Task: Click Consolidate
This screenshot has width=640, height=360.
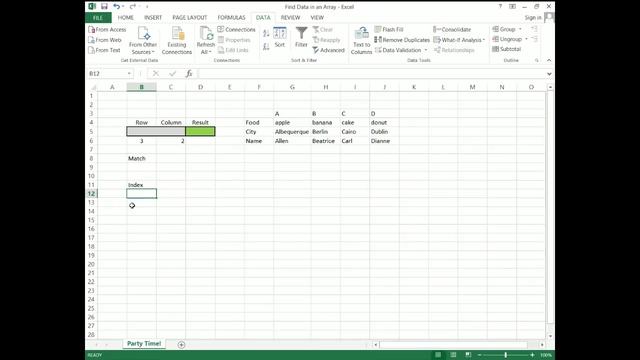Action: [x=452, y=29]
